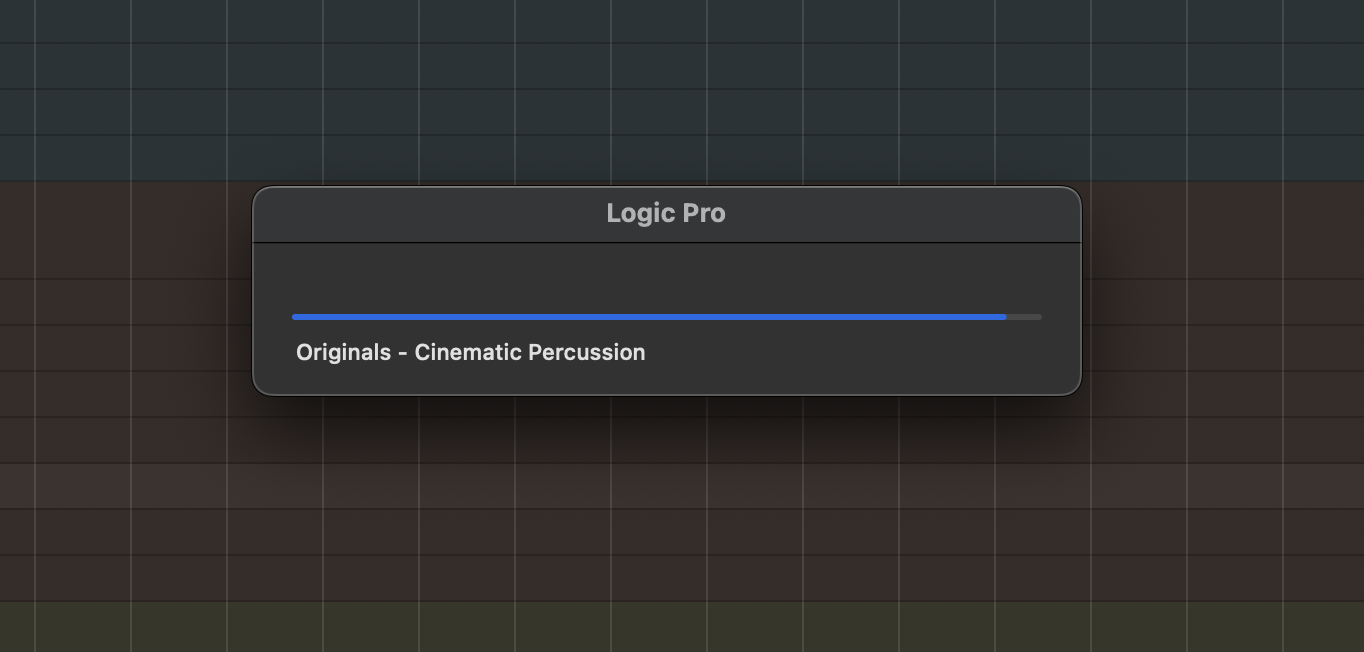Click the blue filled part of progress bar
This screenshot has height=652, width=1364.
point(648,317)
